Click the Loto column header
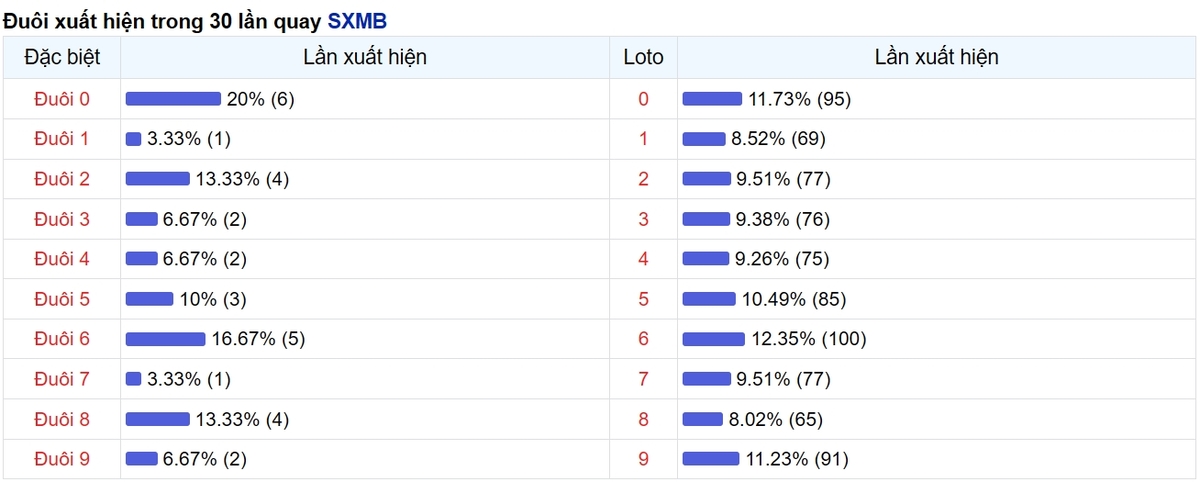This screenshot has height=482, width=1200. pos(643,57)
